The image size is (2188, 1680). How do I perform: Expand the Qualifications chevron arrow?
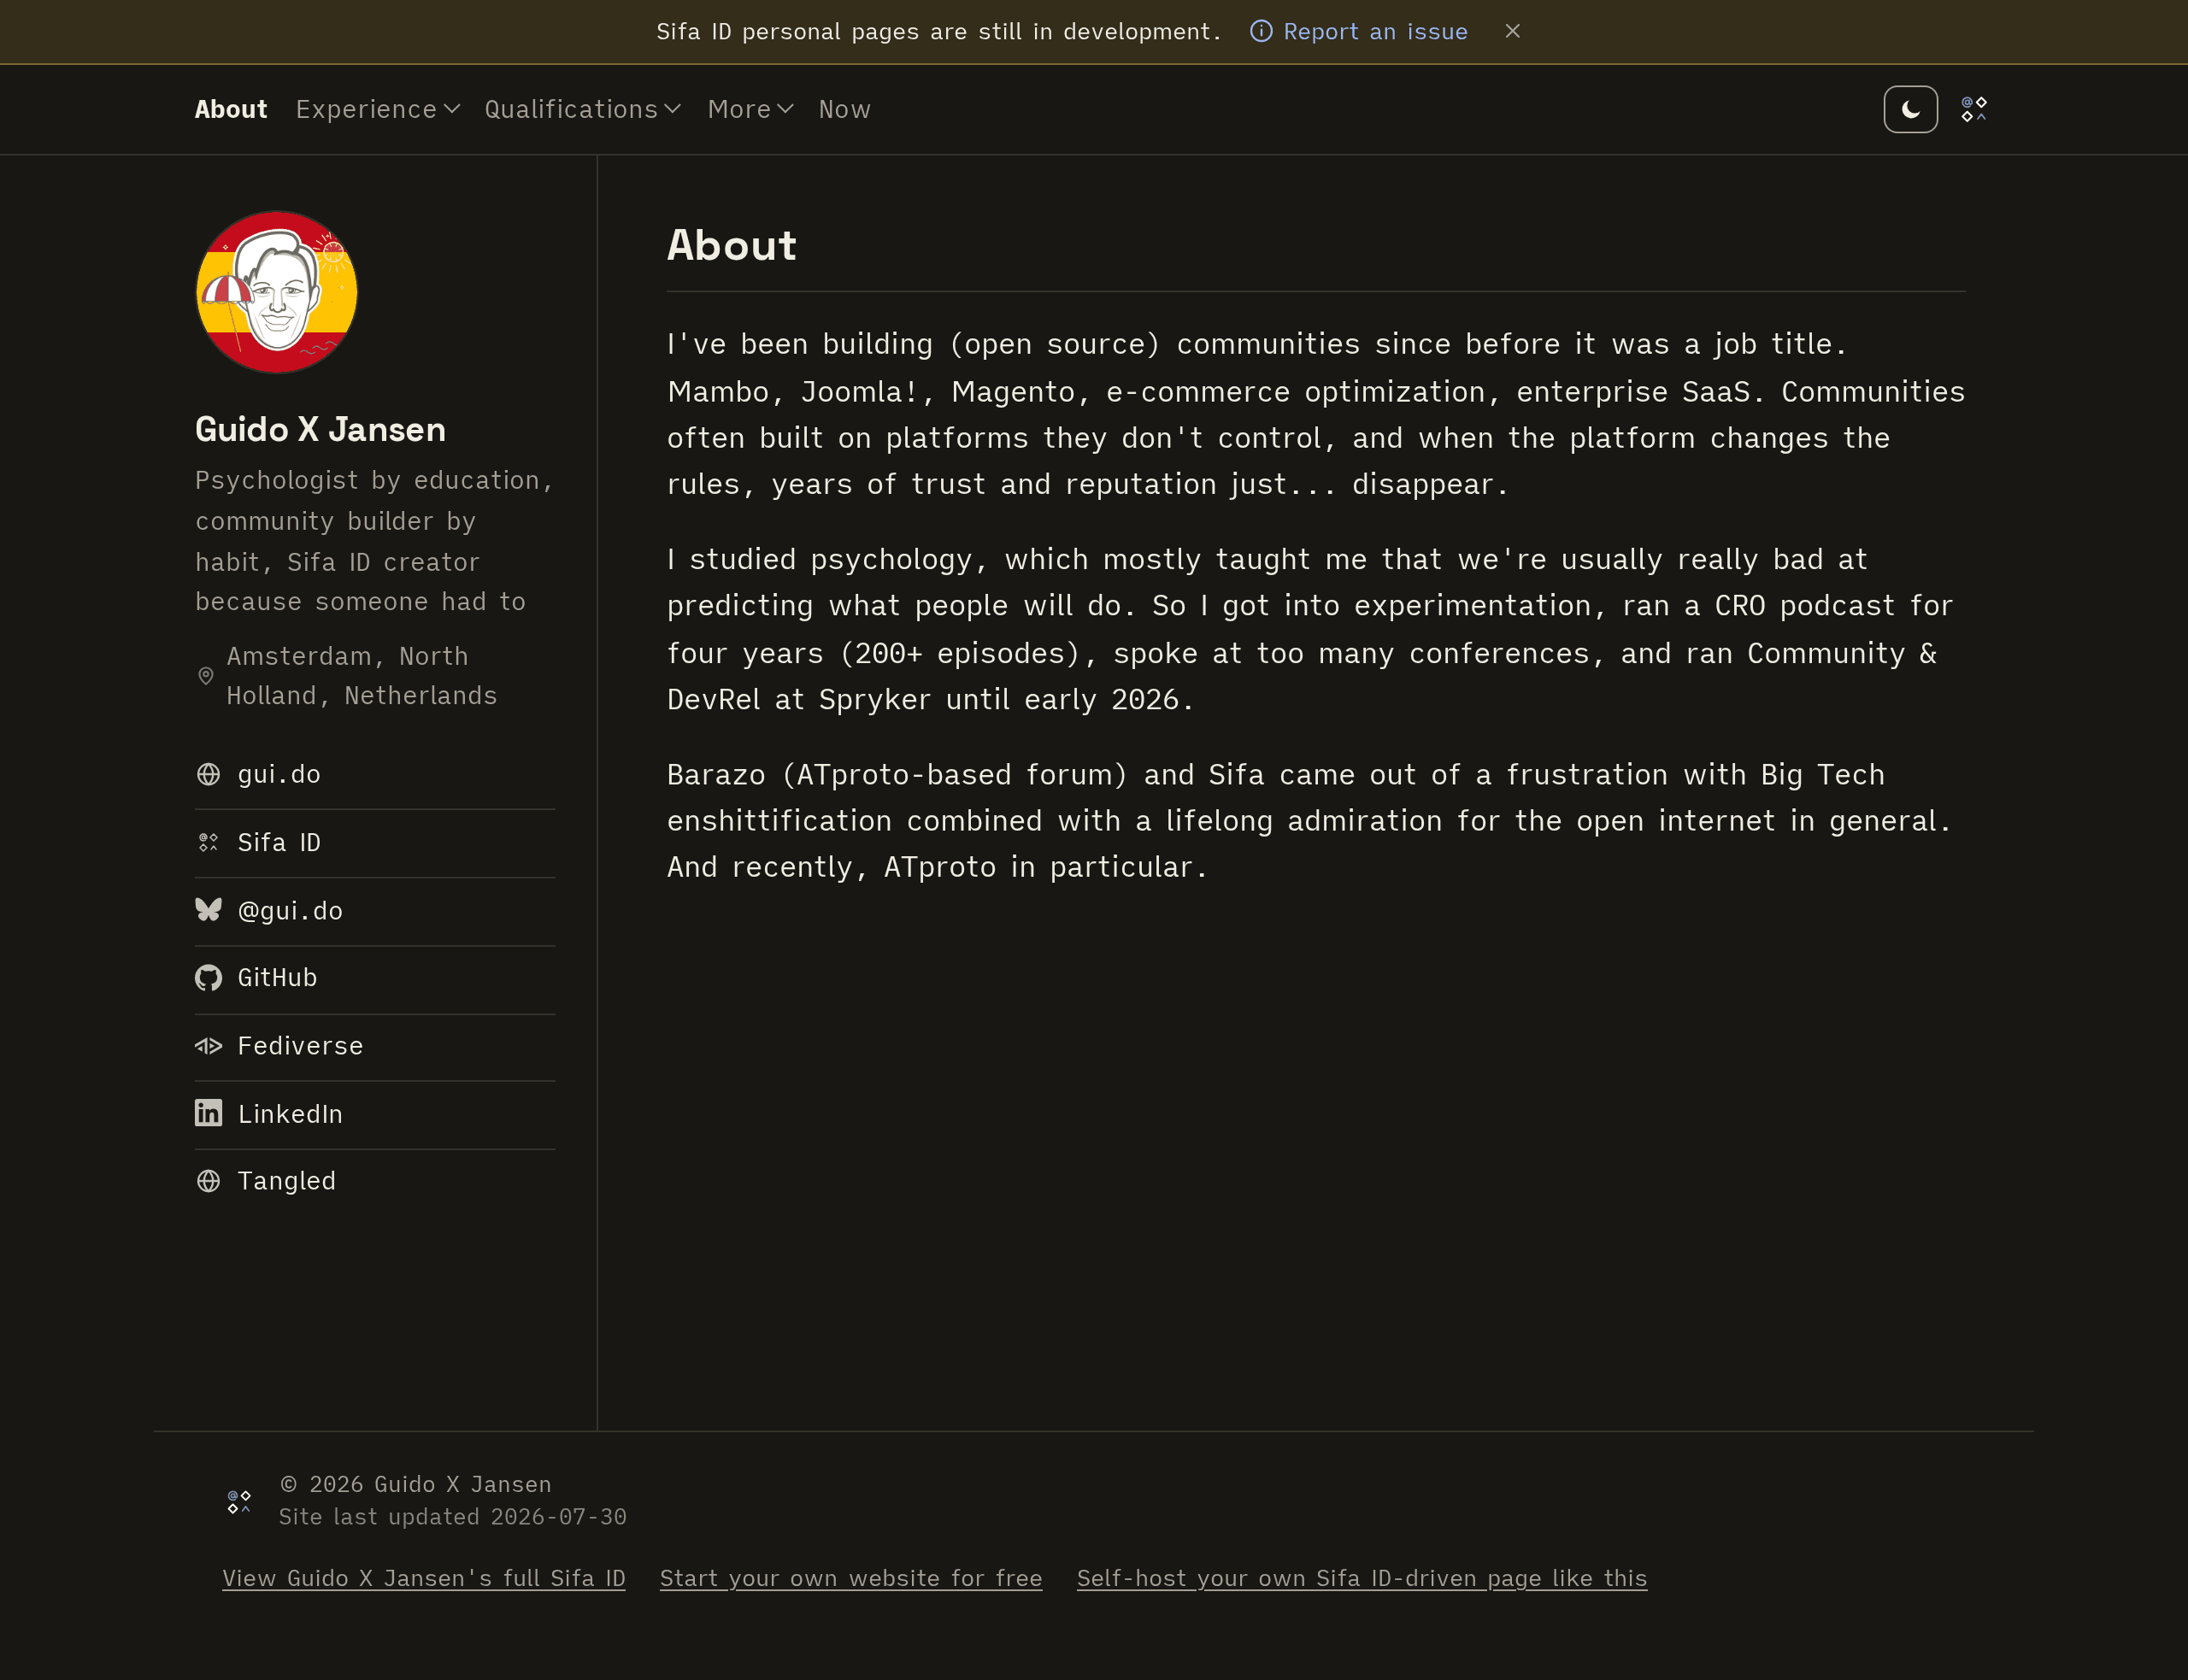click(673, 109)
